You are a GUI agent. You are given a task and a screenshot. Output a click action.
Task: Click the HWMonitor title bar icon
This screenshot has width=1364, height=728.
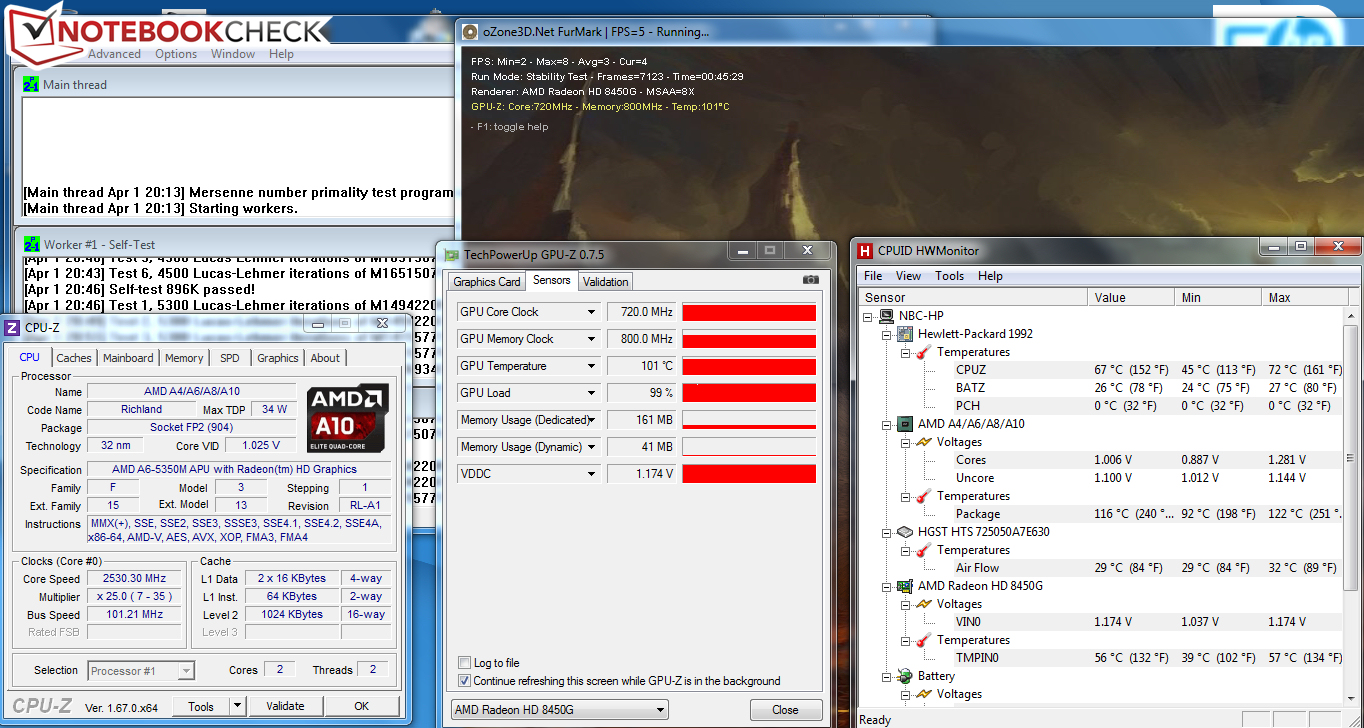point(866,251)
